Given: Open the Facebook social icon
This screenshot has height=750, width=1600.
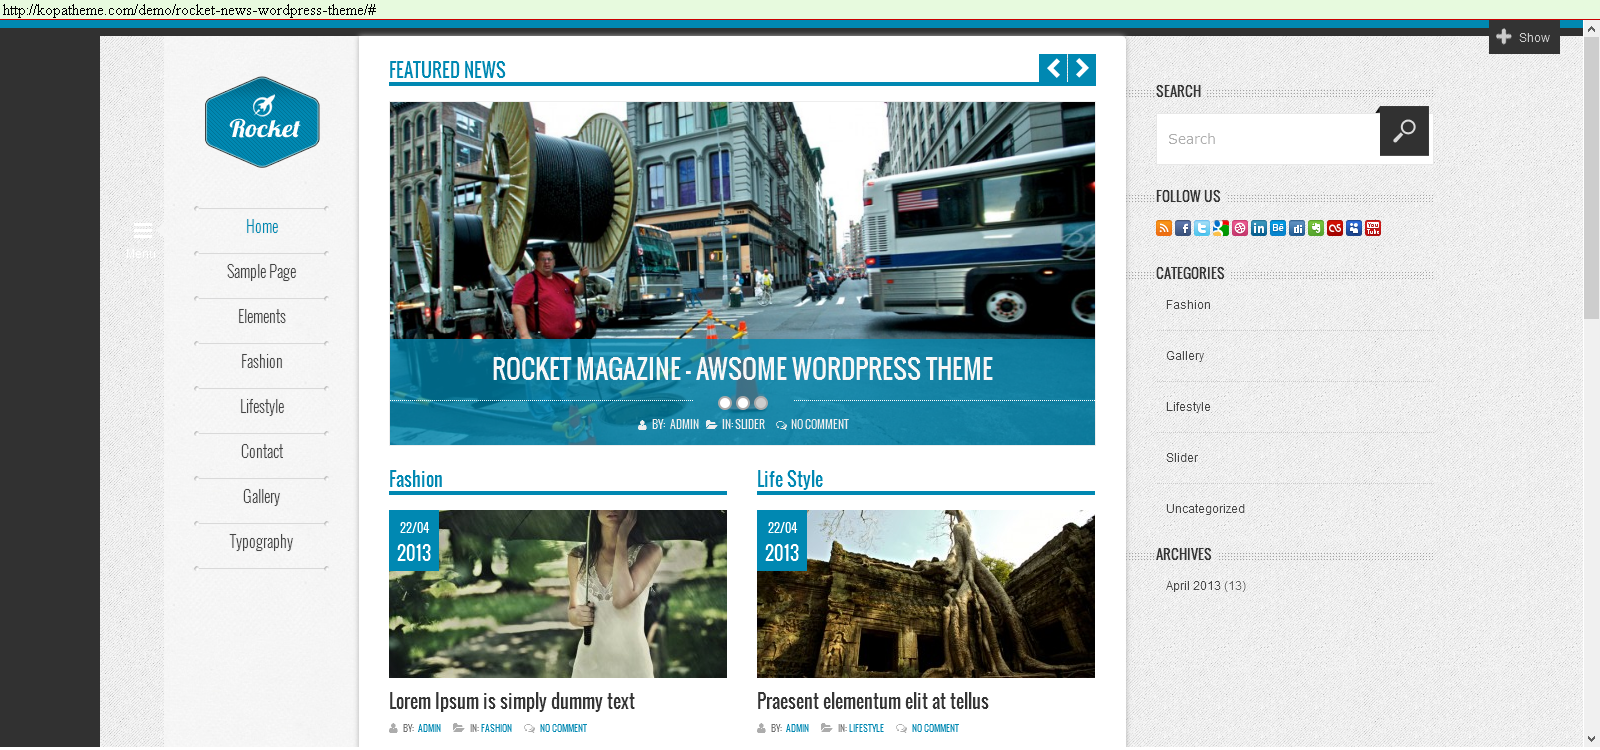Looking at the screenshot, I should [1182, 228].
